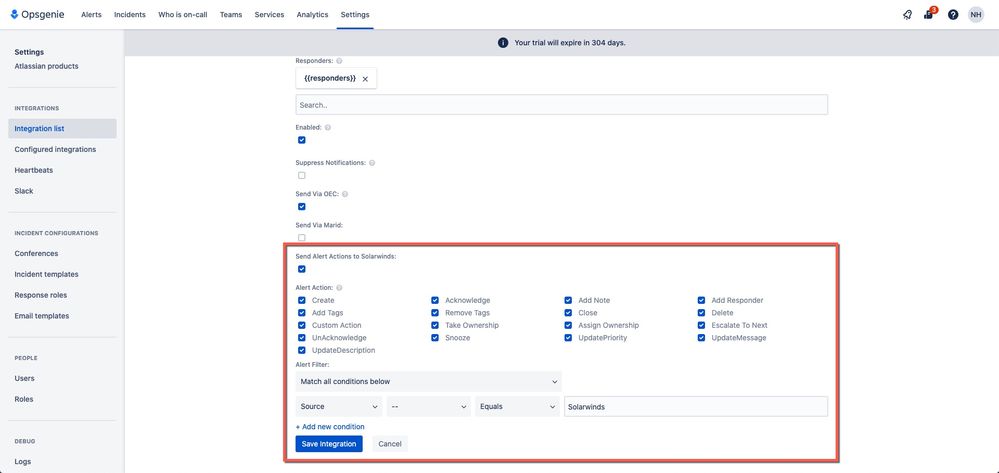Viewport: 999px width, 473px height.
Task: Click the Cancel button
Action: click(x=390, y=444)
